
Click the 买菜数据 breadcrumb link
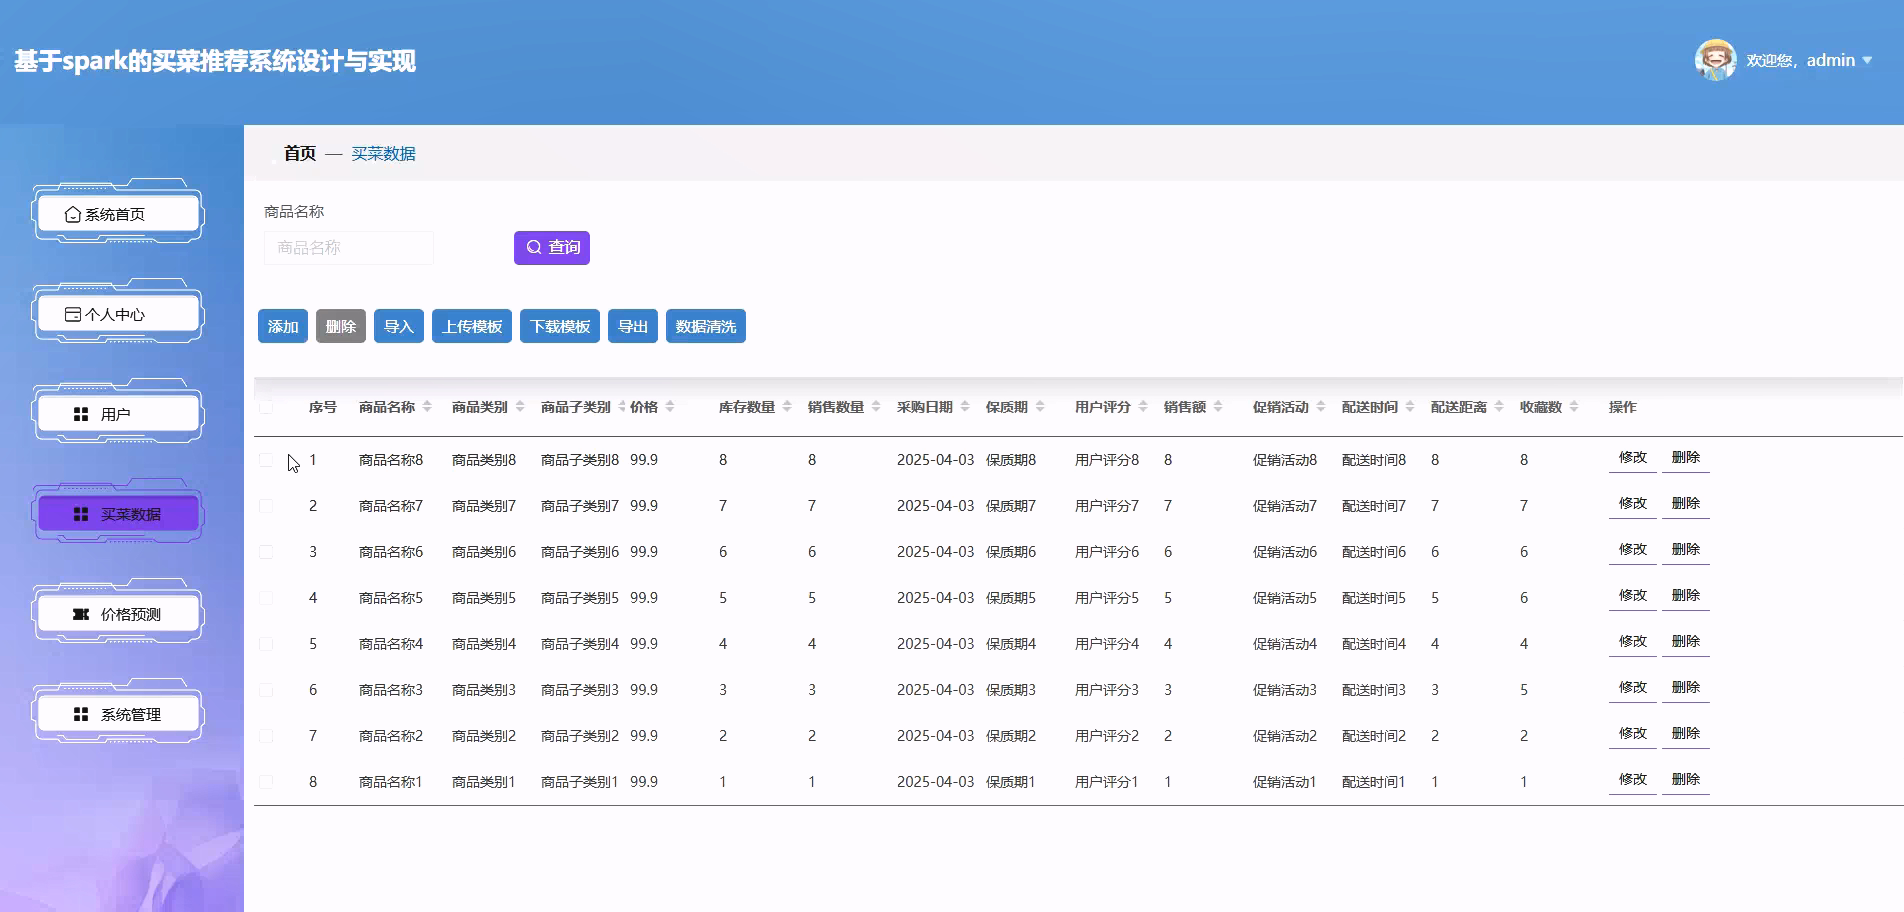click(383, 154)
